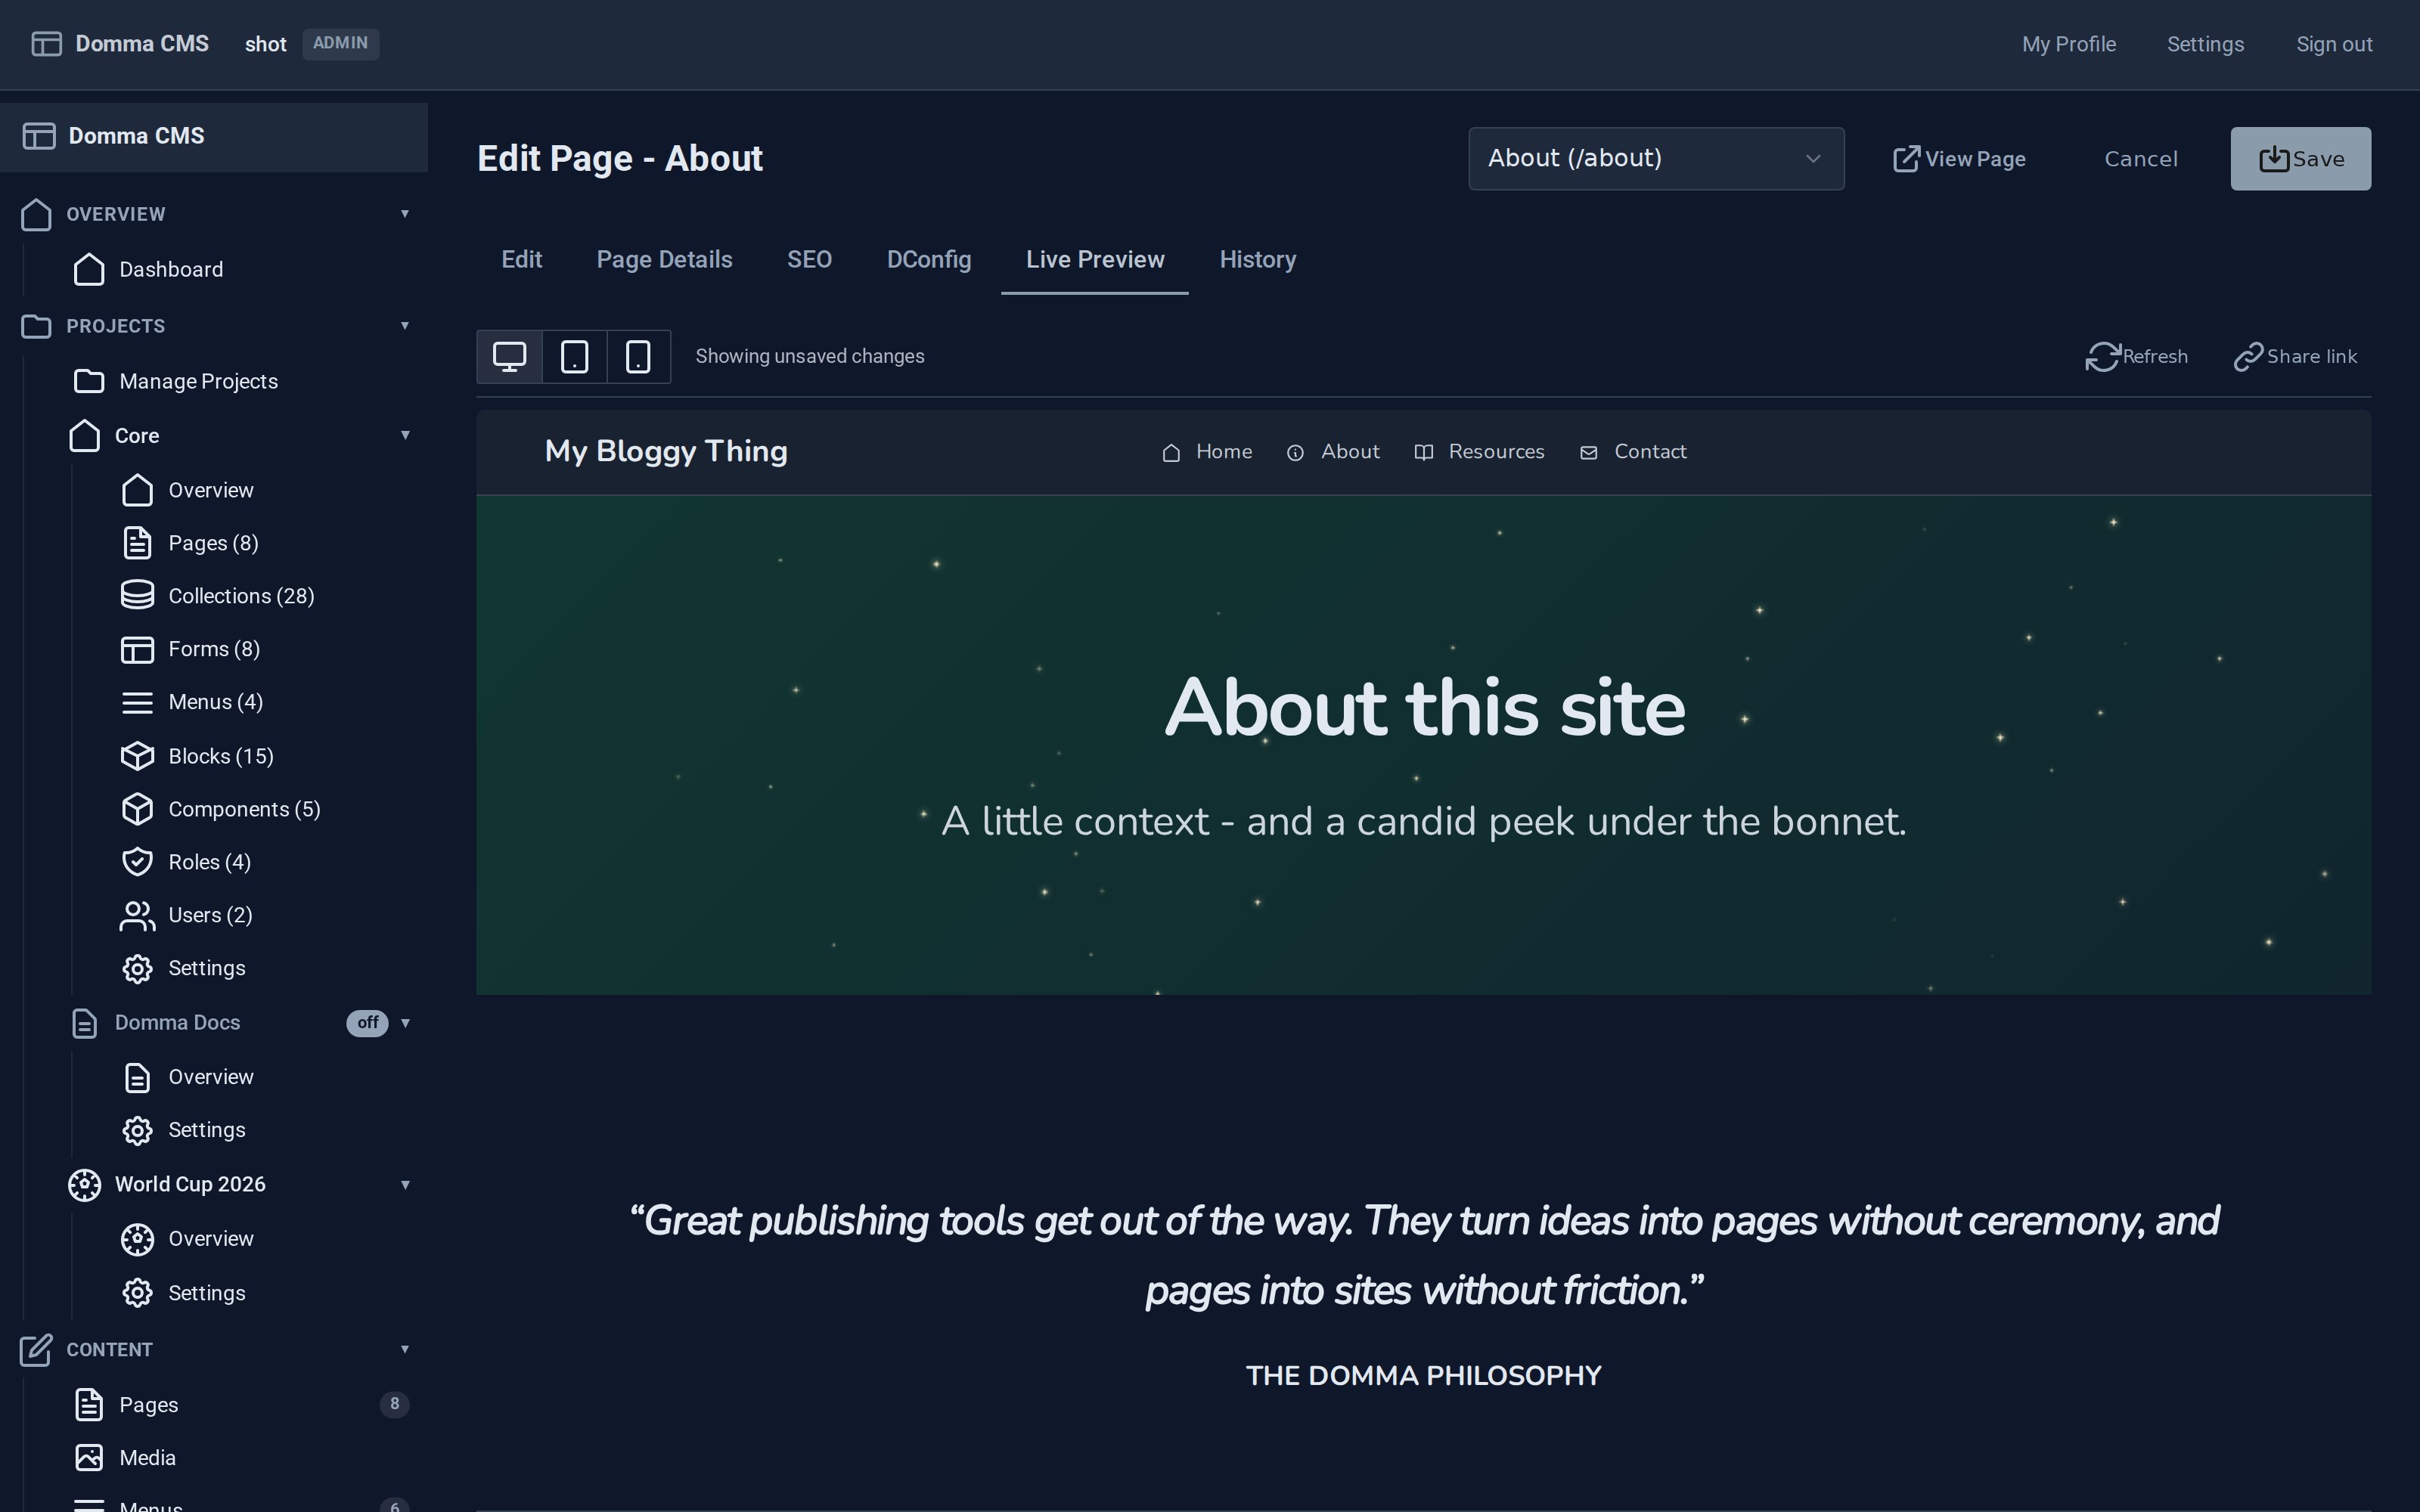Viewport: 2420px width, 1512px height.
Task: Collapse the World Cup 2026 project arrow
Action: [x=405, y=1185]
